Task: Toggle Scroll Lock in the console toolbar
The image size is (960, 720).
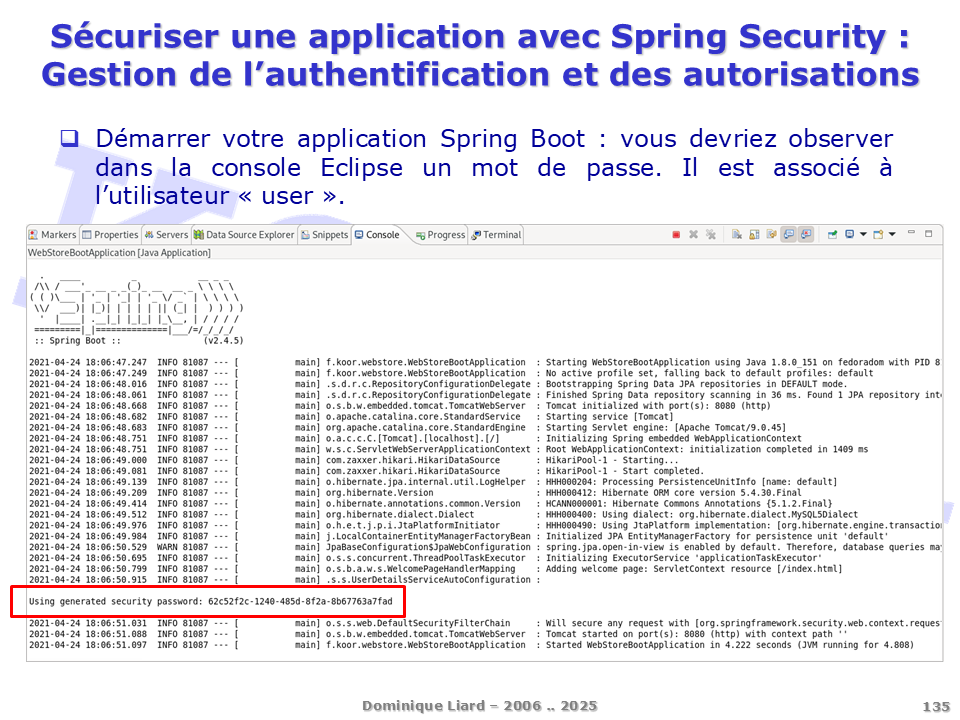Action: click(754, 235)
